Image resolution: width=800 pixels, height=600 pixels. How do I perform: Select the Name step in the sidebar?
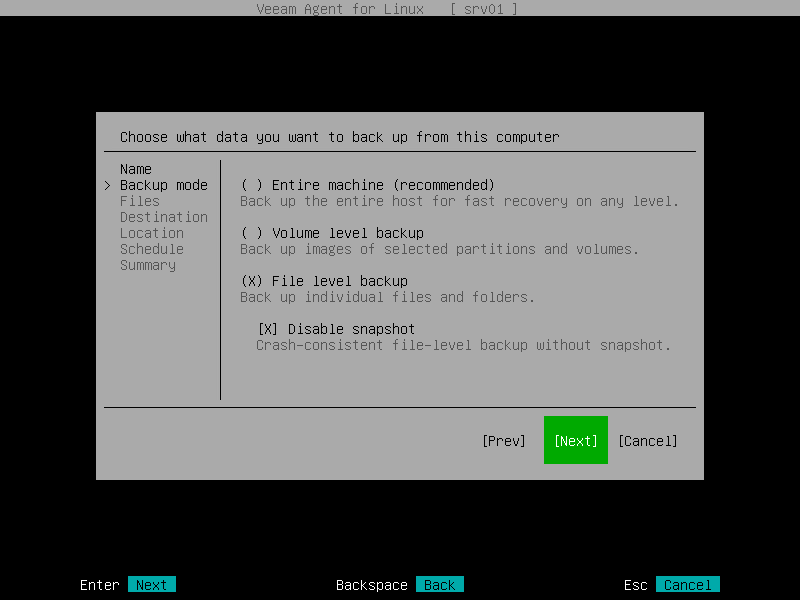tap(135, 169)
